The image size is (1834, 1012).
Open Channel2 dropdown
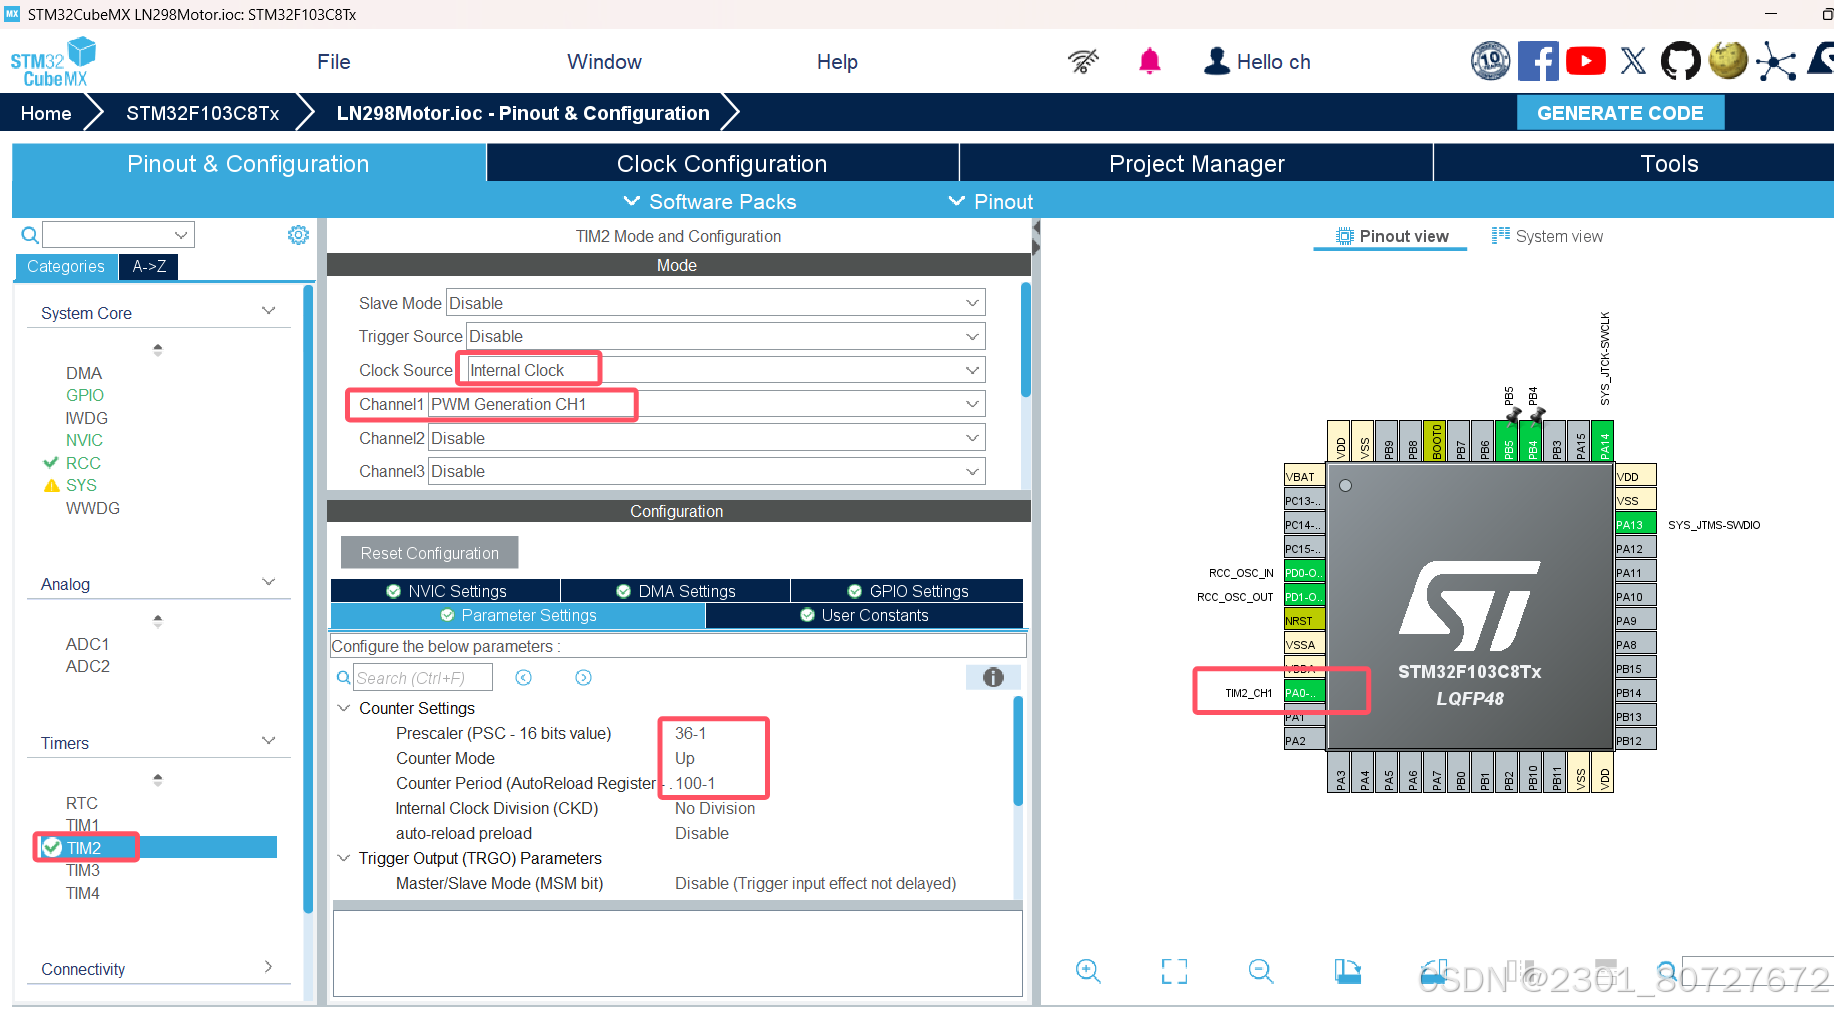coord(706,438)
